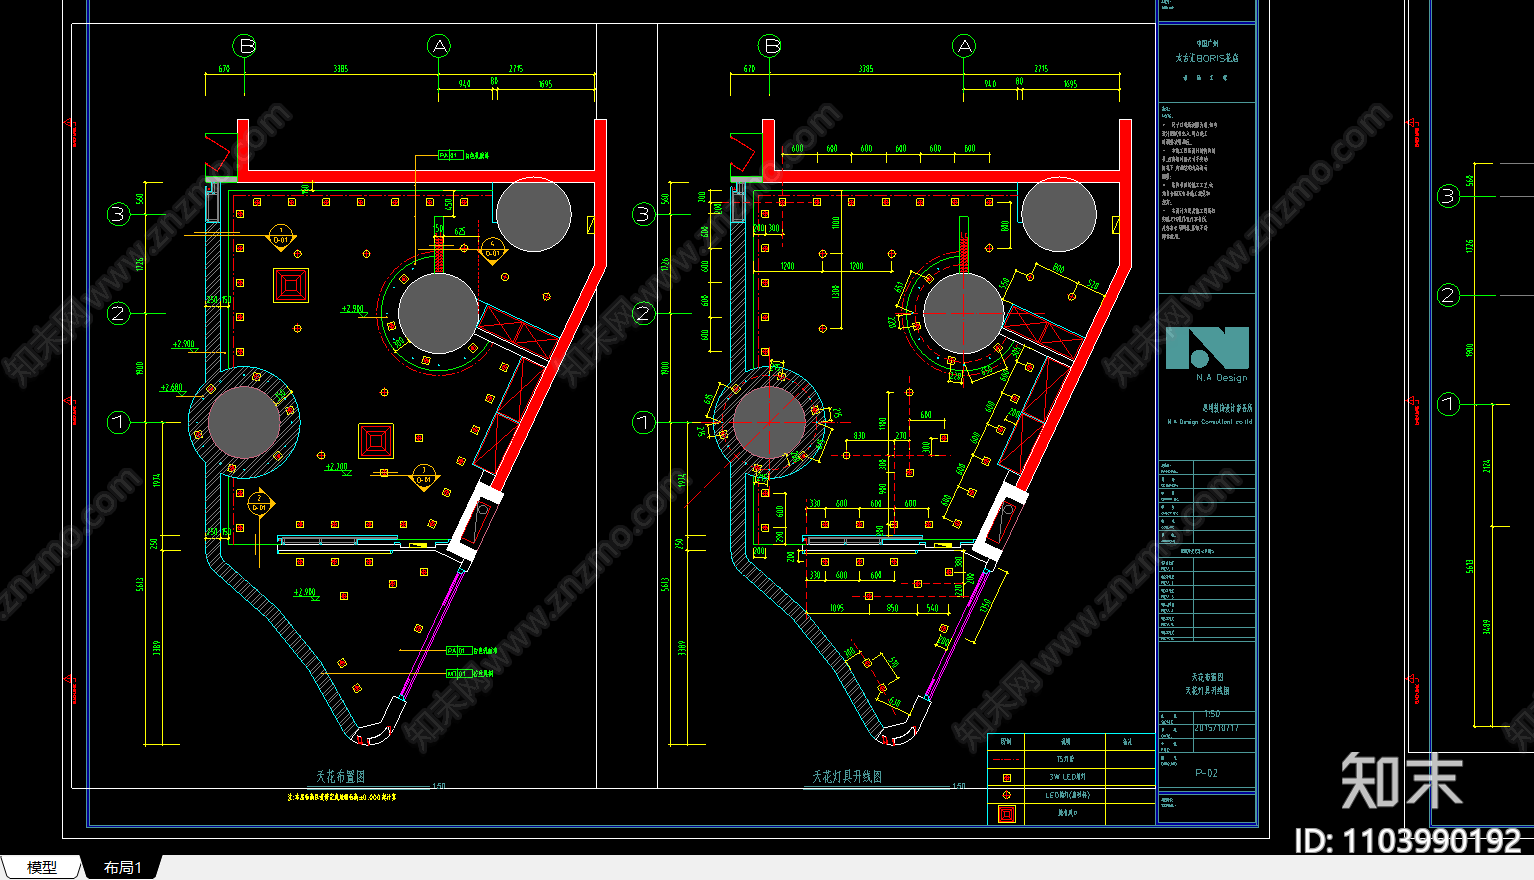The height and width of the screenshot is (880, 1534).
Task: Select grid bubble A above 天花布置图 plan
Action: tap(439, 46)
